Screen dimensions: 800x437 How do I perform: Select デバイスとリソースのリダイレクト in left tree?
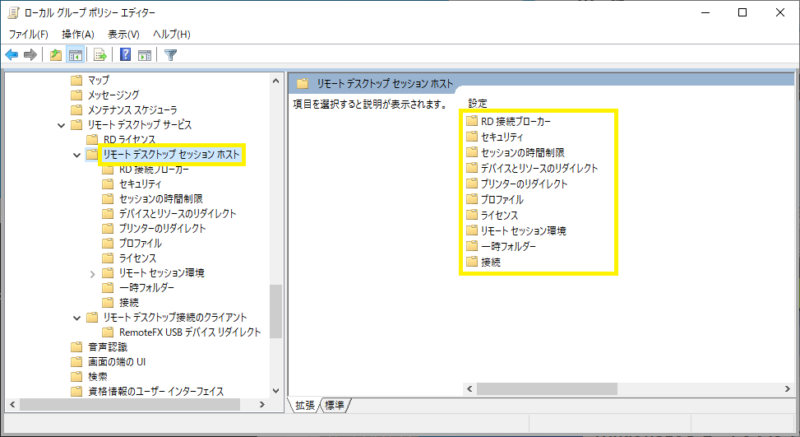(x=178, y=213)
